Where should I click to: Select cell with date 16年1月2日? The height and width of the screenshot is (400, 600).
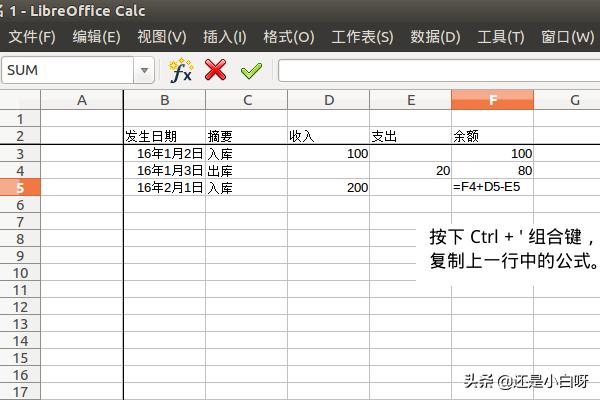click(x=165, y=153)
